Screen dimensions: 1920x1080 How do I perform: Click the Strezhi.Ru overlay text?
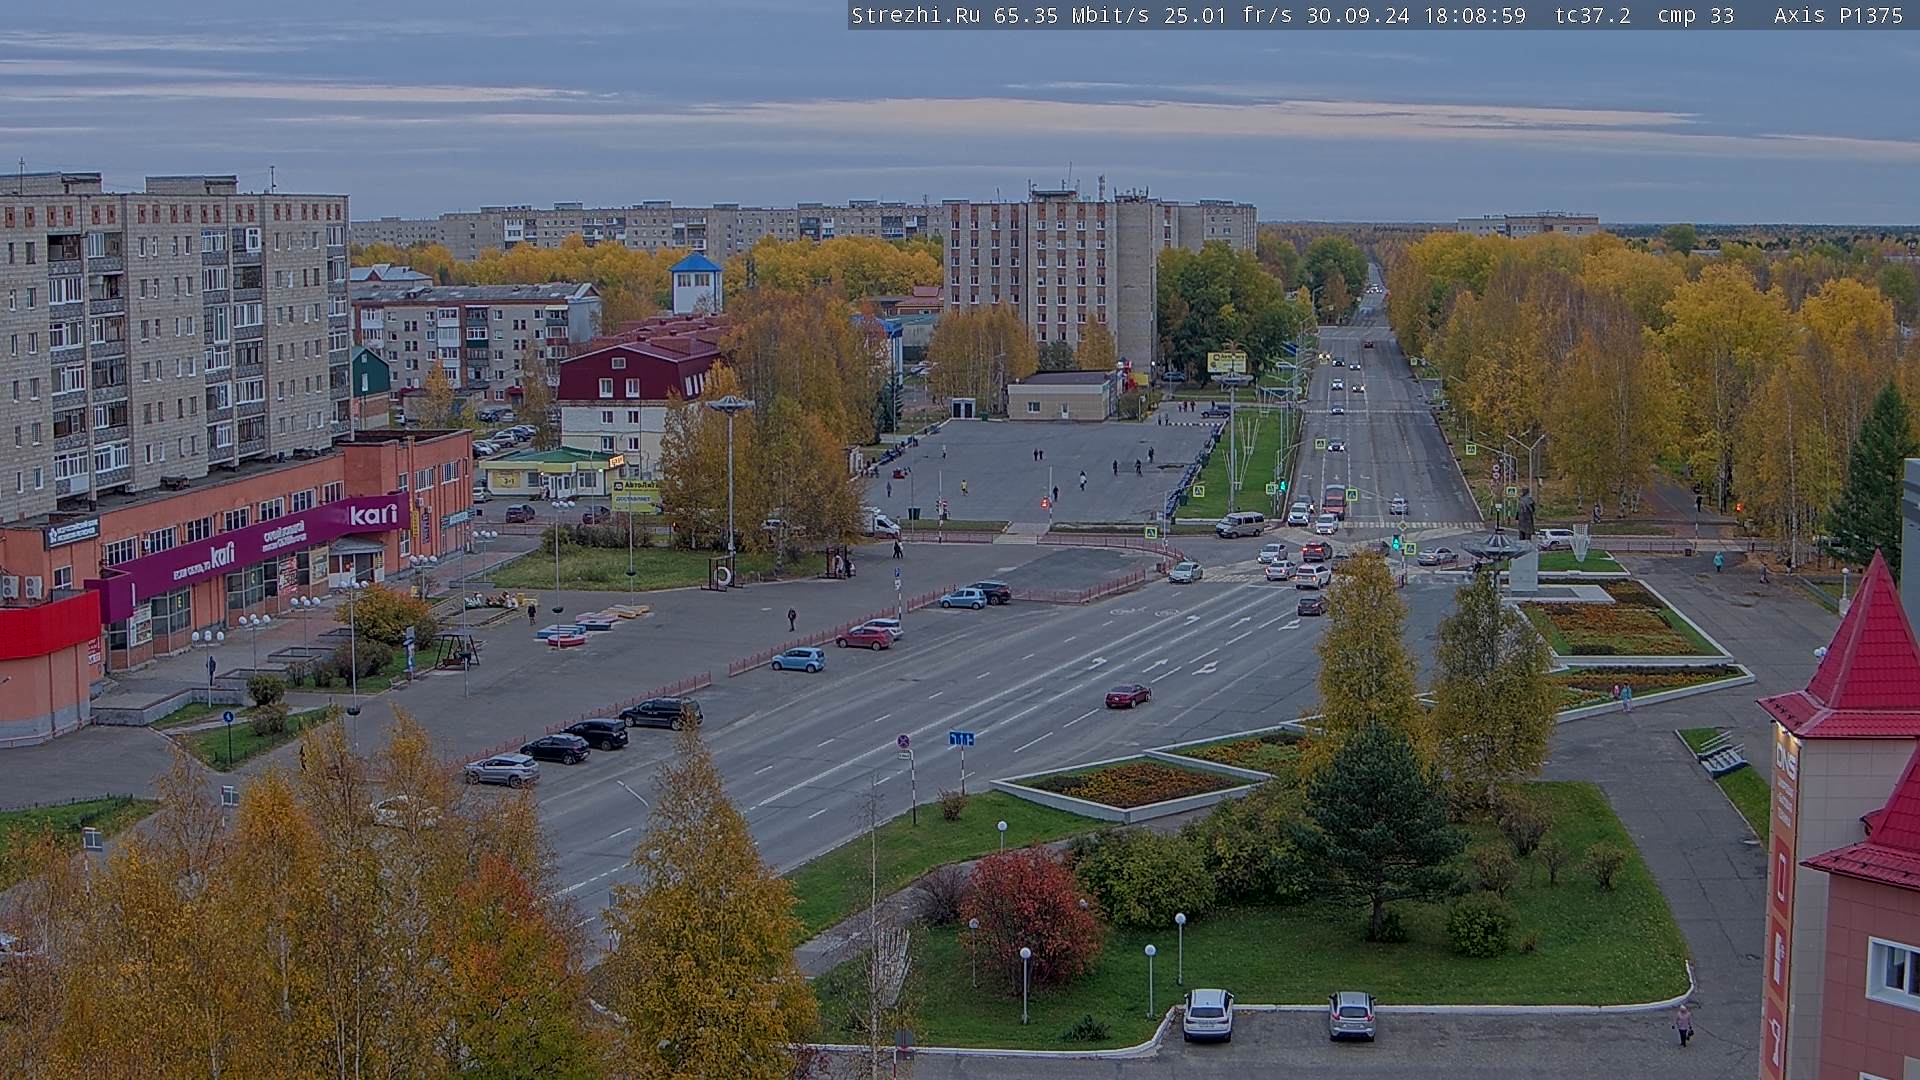pyautogui.click(x=916, y=15)
